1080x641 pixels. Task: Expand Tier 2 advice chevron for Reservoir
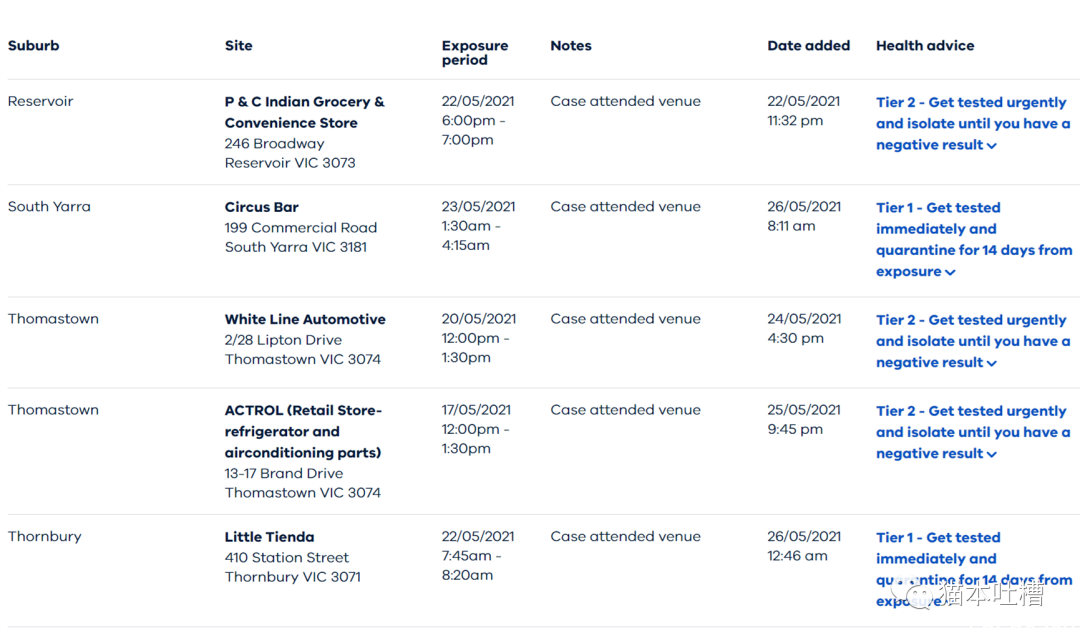click(992, 146)
